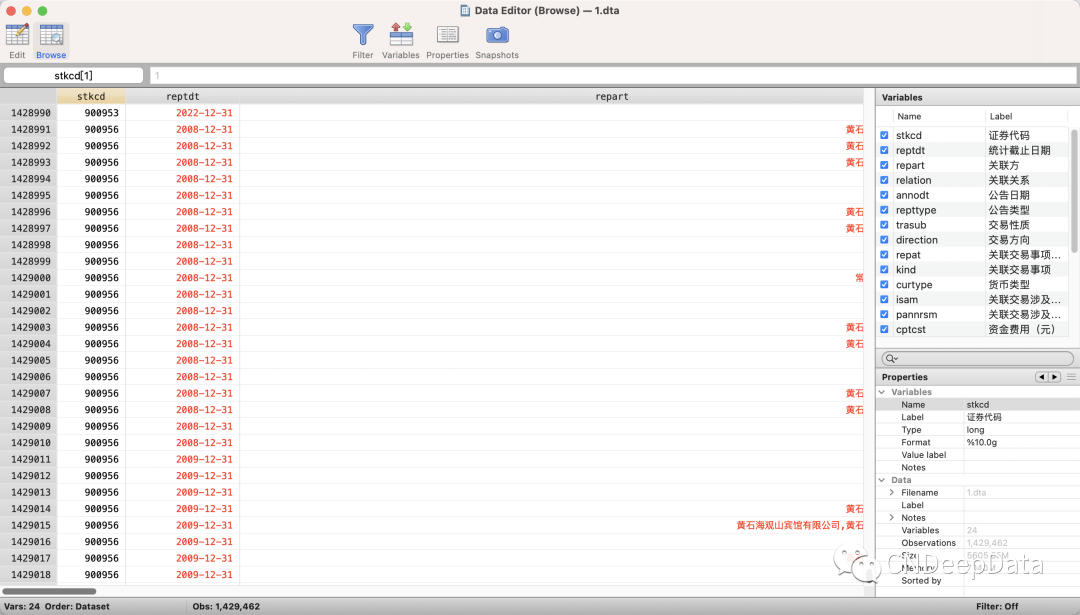Click the Label property value 证券代码

tap(984, 417)
